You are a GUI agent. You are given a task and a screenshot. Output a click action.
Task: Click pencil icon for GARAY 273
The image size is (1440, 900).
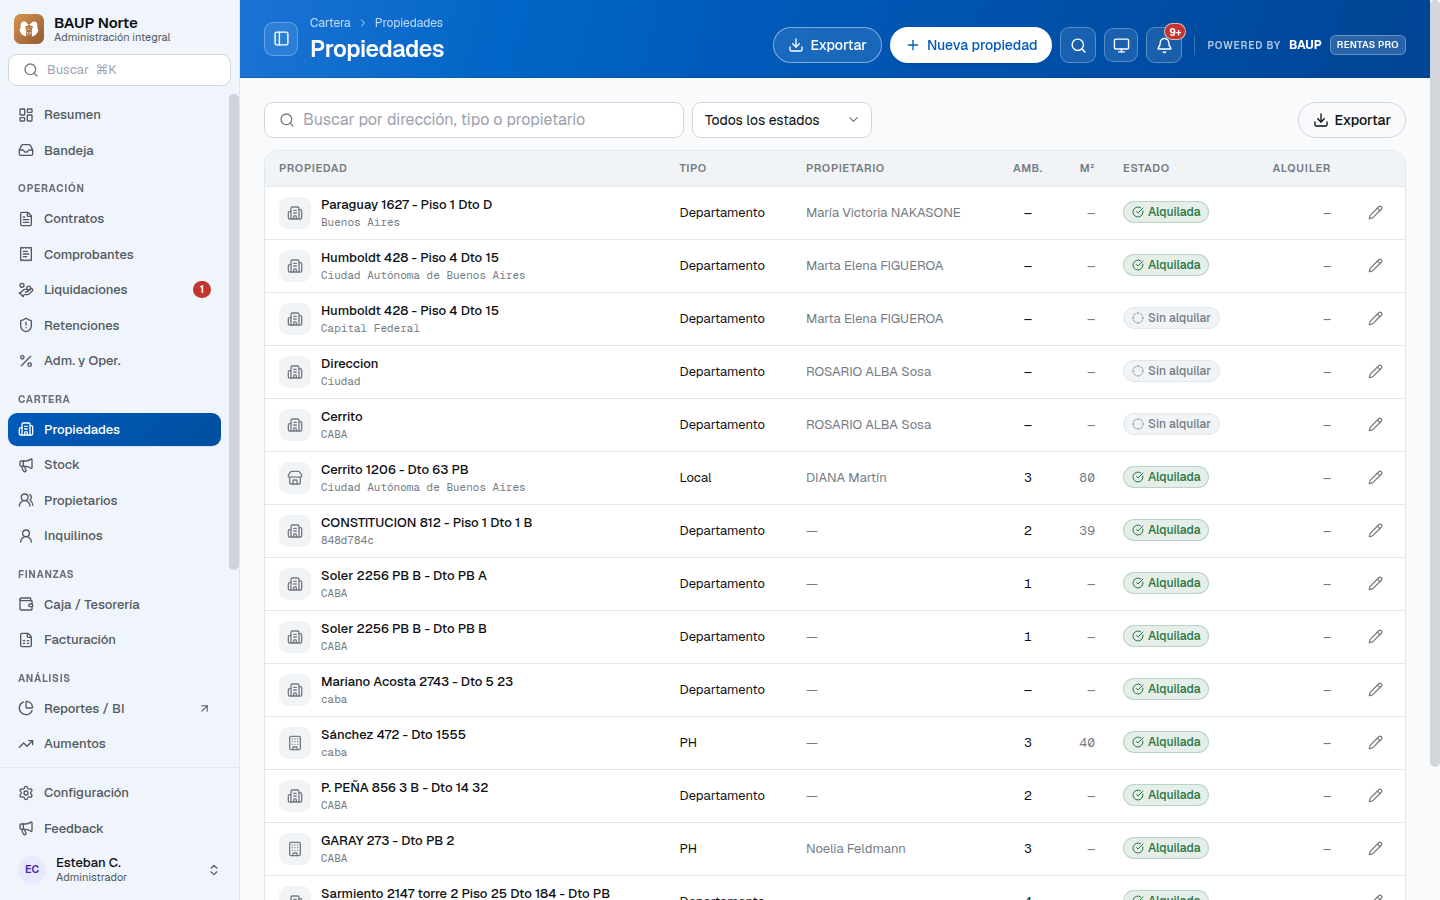1376,849
